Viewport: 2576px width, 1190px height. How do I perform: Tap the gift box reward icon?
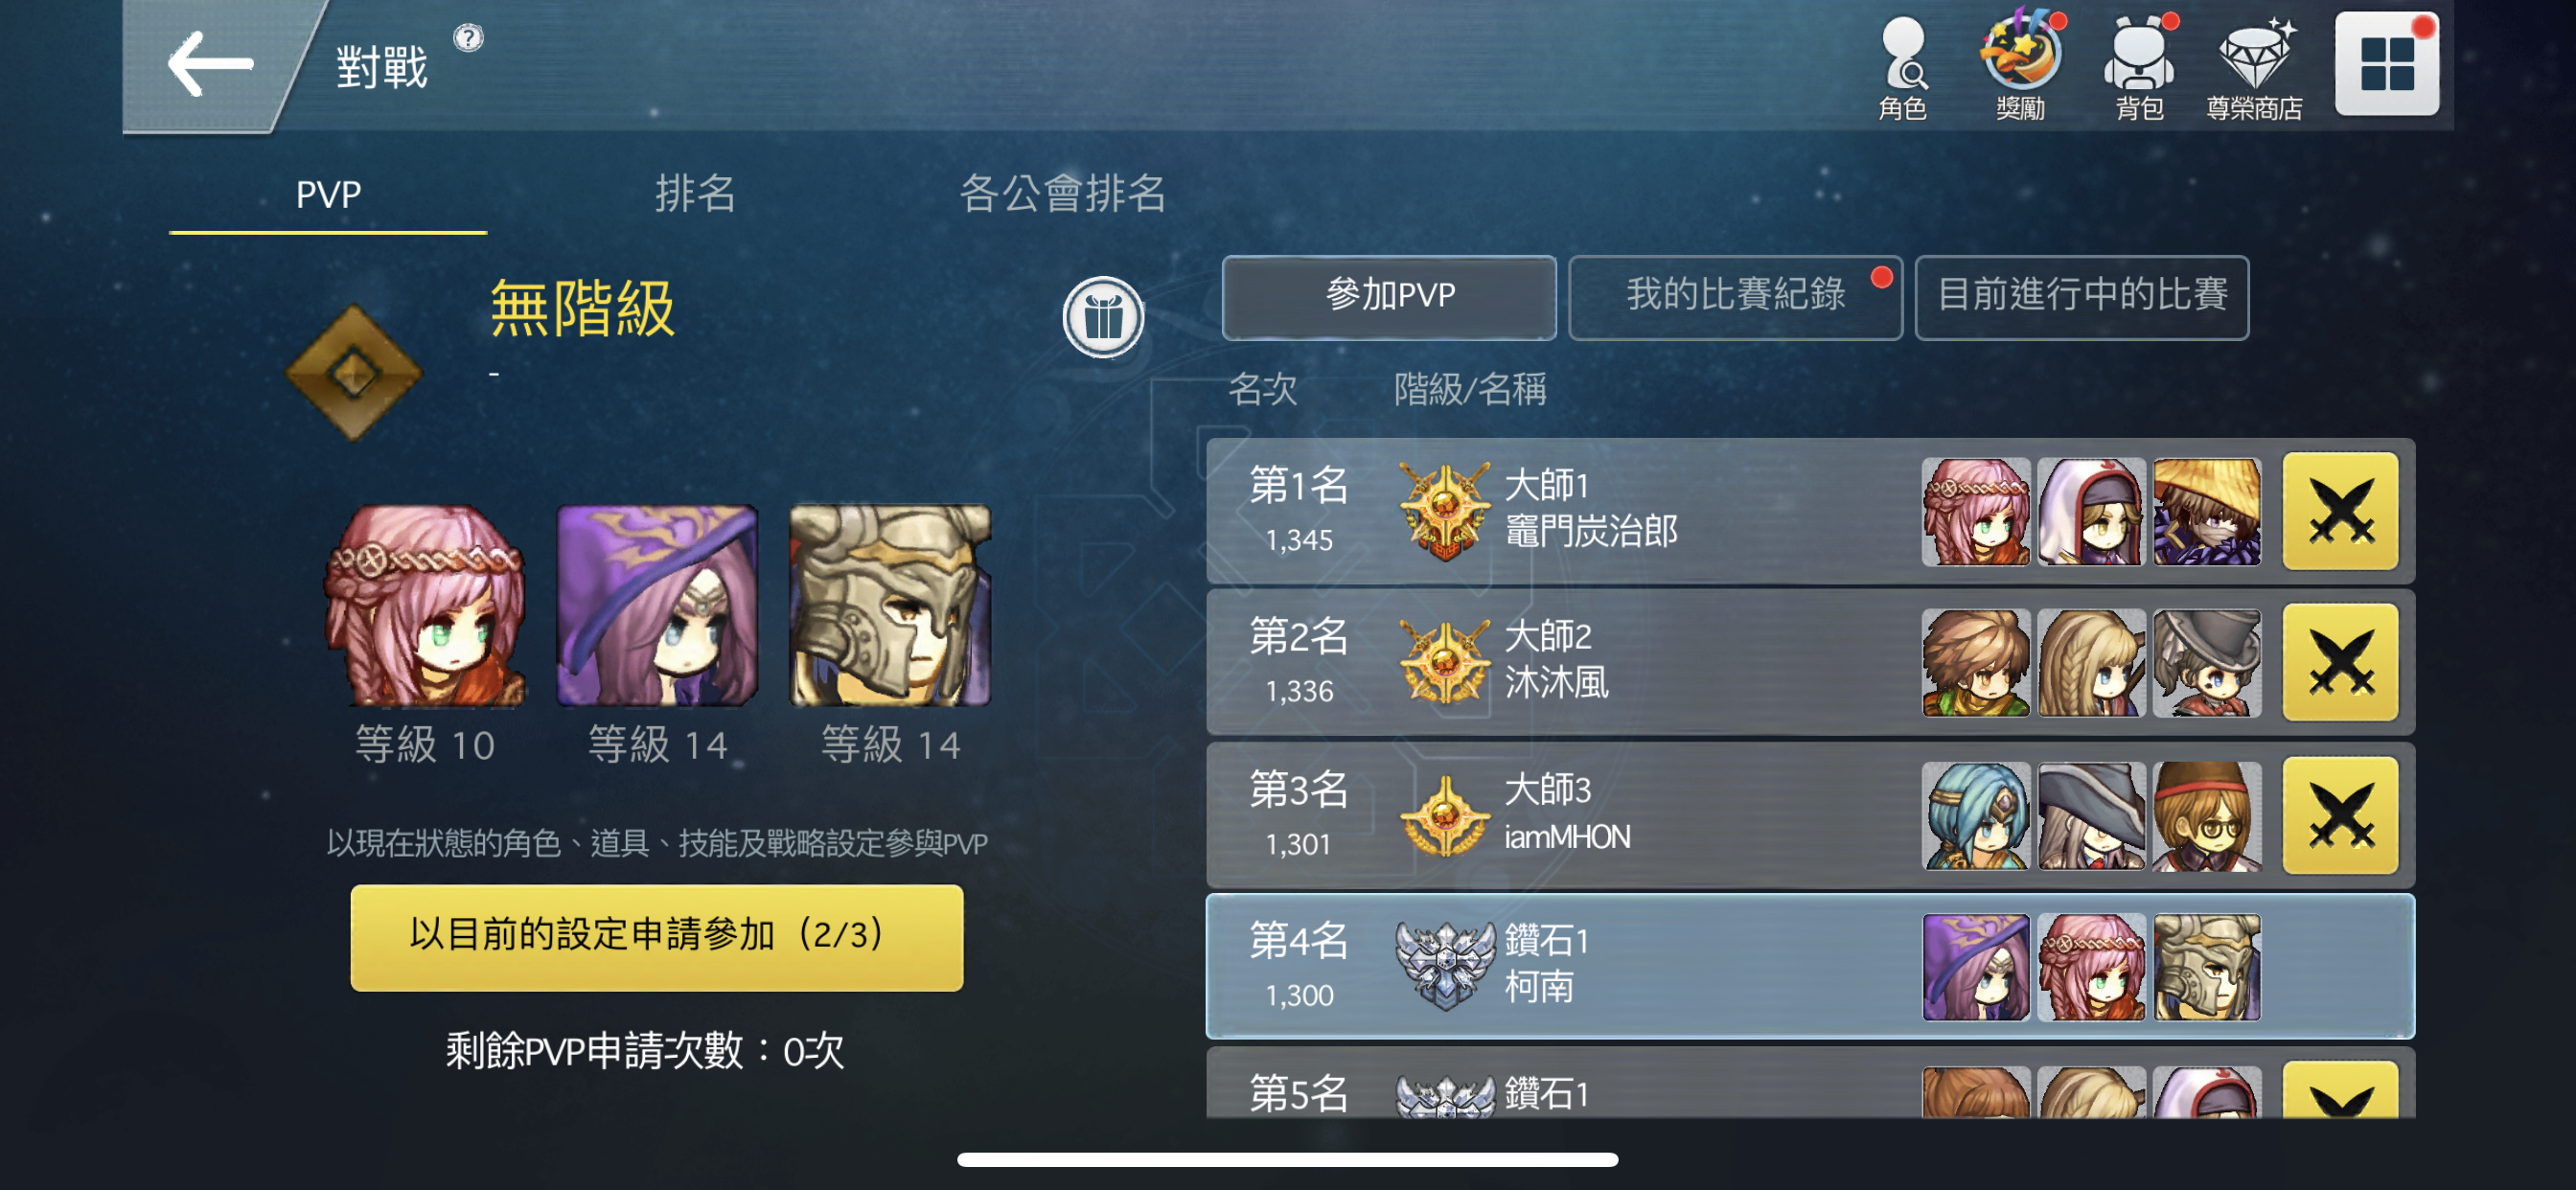[x=1103, y=318]
